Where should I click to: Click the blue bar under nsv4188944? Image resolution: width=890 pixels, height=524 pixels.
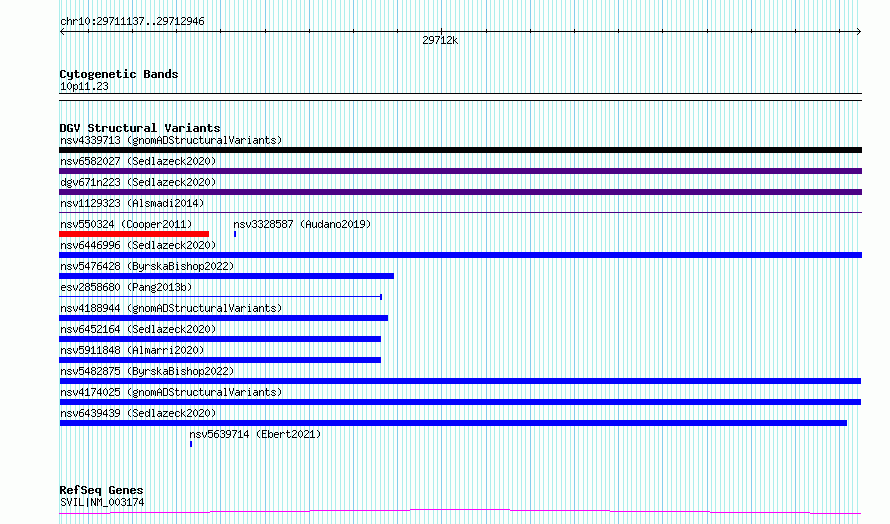(x=224, y=318)
